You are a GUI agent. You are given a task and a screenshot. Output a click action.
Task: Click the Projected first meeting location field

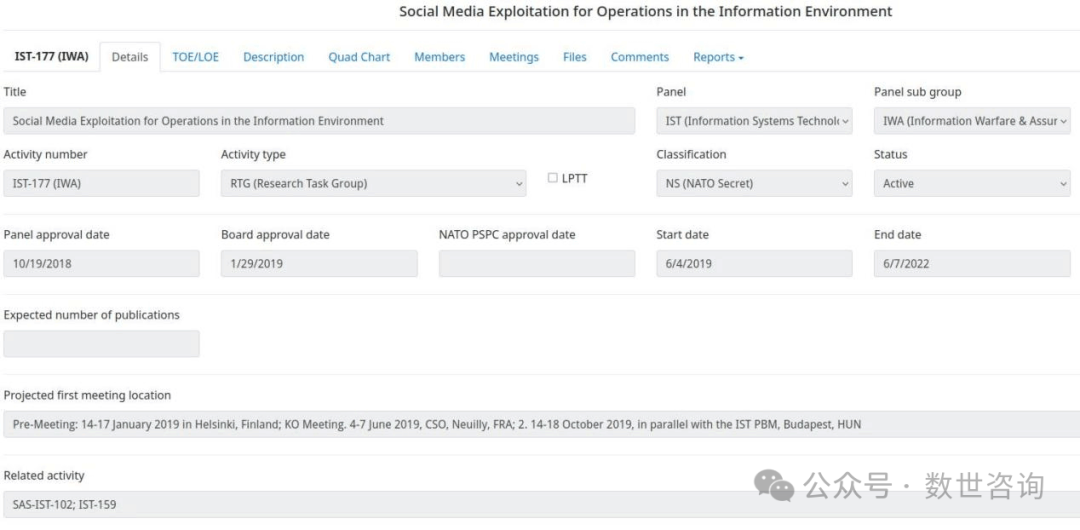click(541, 424)
